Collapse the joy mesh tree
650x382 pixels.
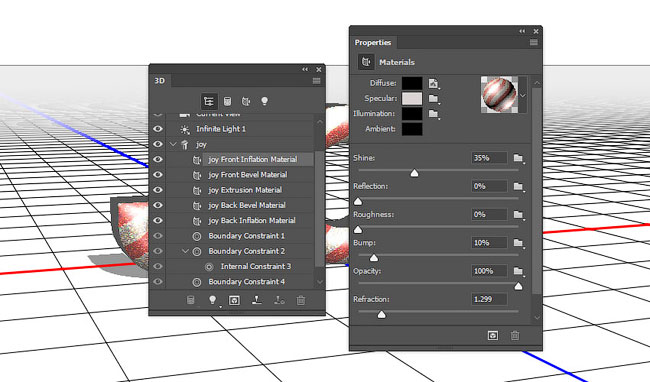pos(173,144)
